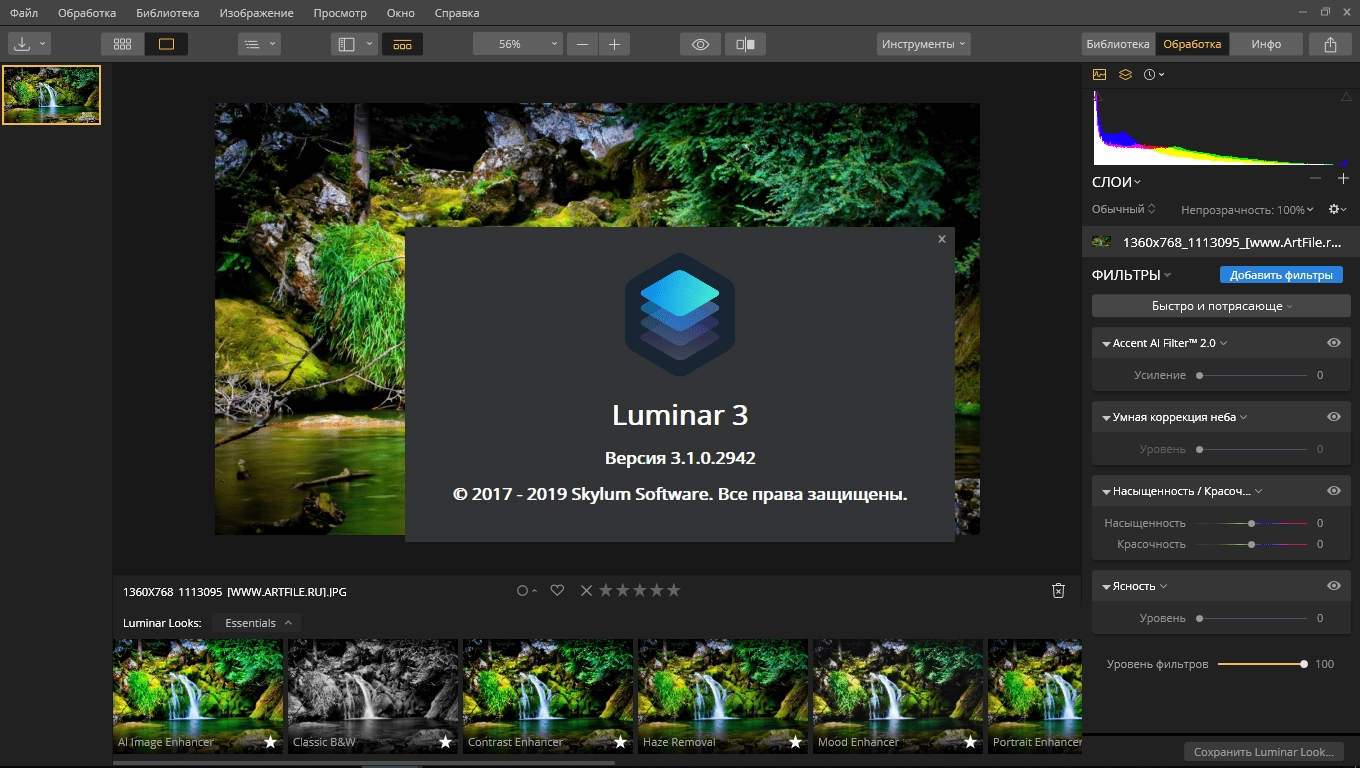
Task: Rate photo five stars
Action: pos(673,591)
